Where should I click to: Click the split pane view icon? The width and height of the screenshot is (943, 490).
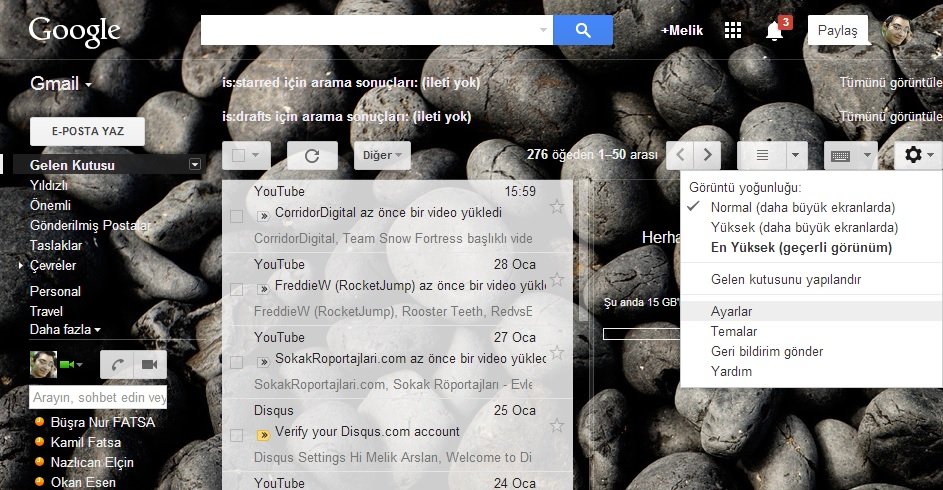[x=762, y=156]
